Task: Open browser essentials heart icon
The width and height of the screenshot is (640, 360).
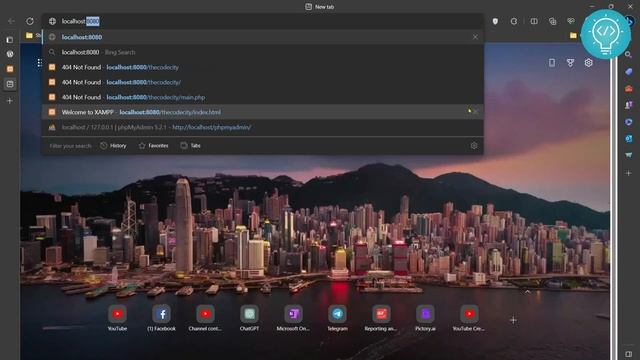Action: pyautogui.click(x=571, y=21)
